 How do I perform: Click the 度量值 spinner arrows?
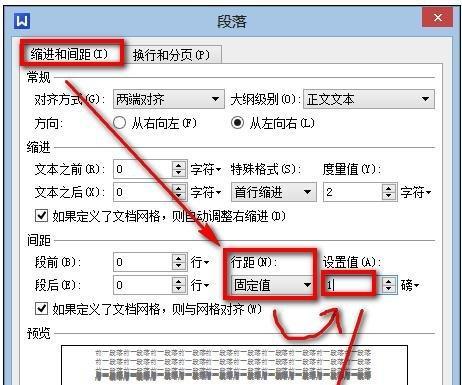pyautogui.click(x=389, y=192)
